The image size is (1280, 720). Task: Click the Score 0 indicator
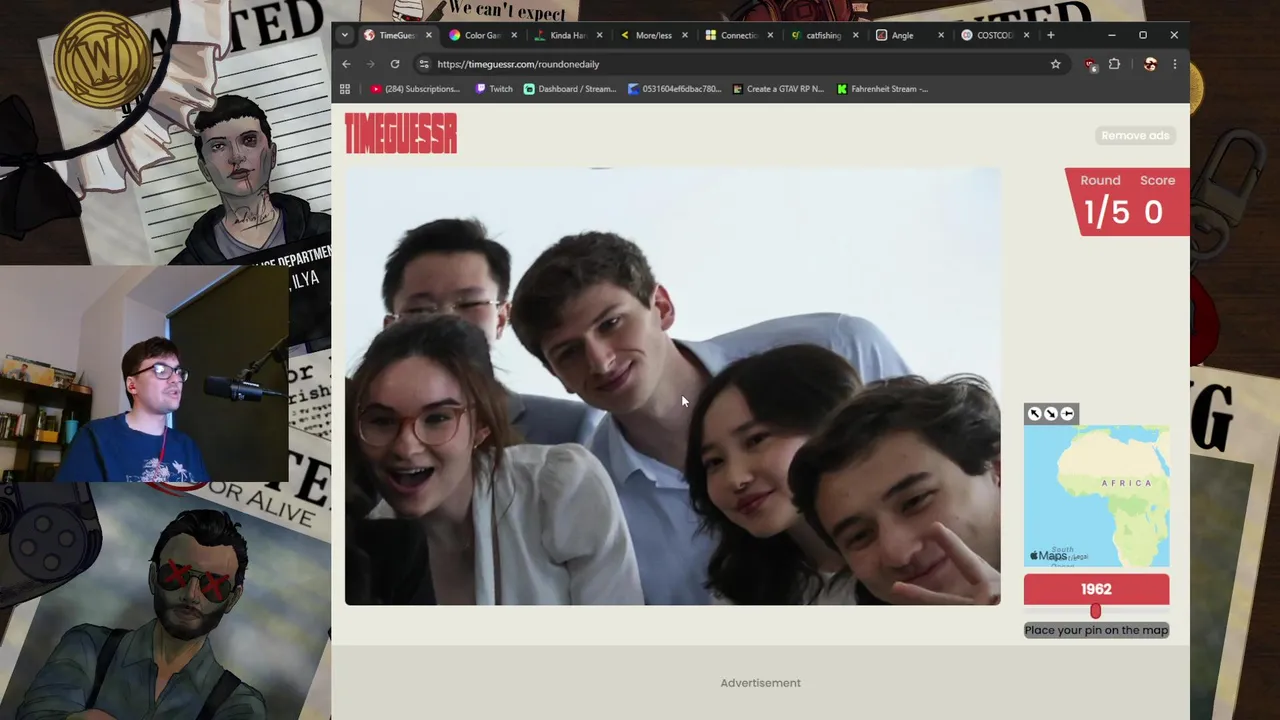[x=1156, y=200]
